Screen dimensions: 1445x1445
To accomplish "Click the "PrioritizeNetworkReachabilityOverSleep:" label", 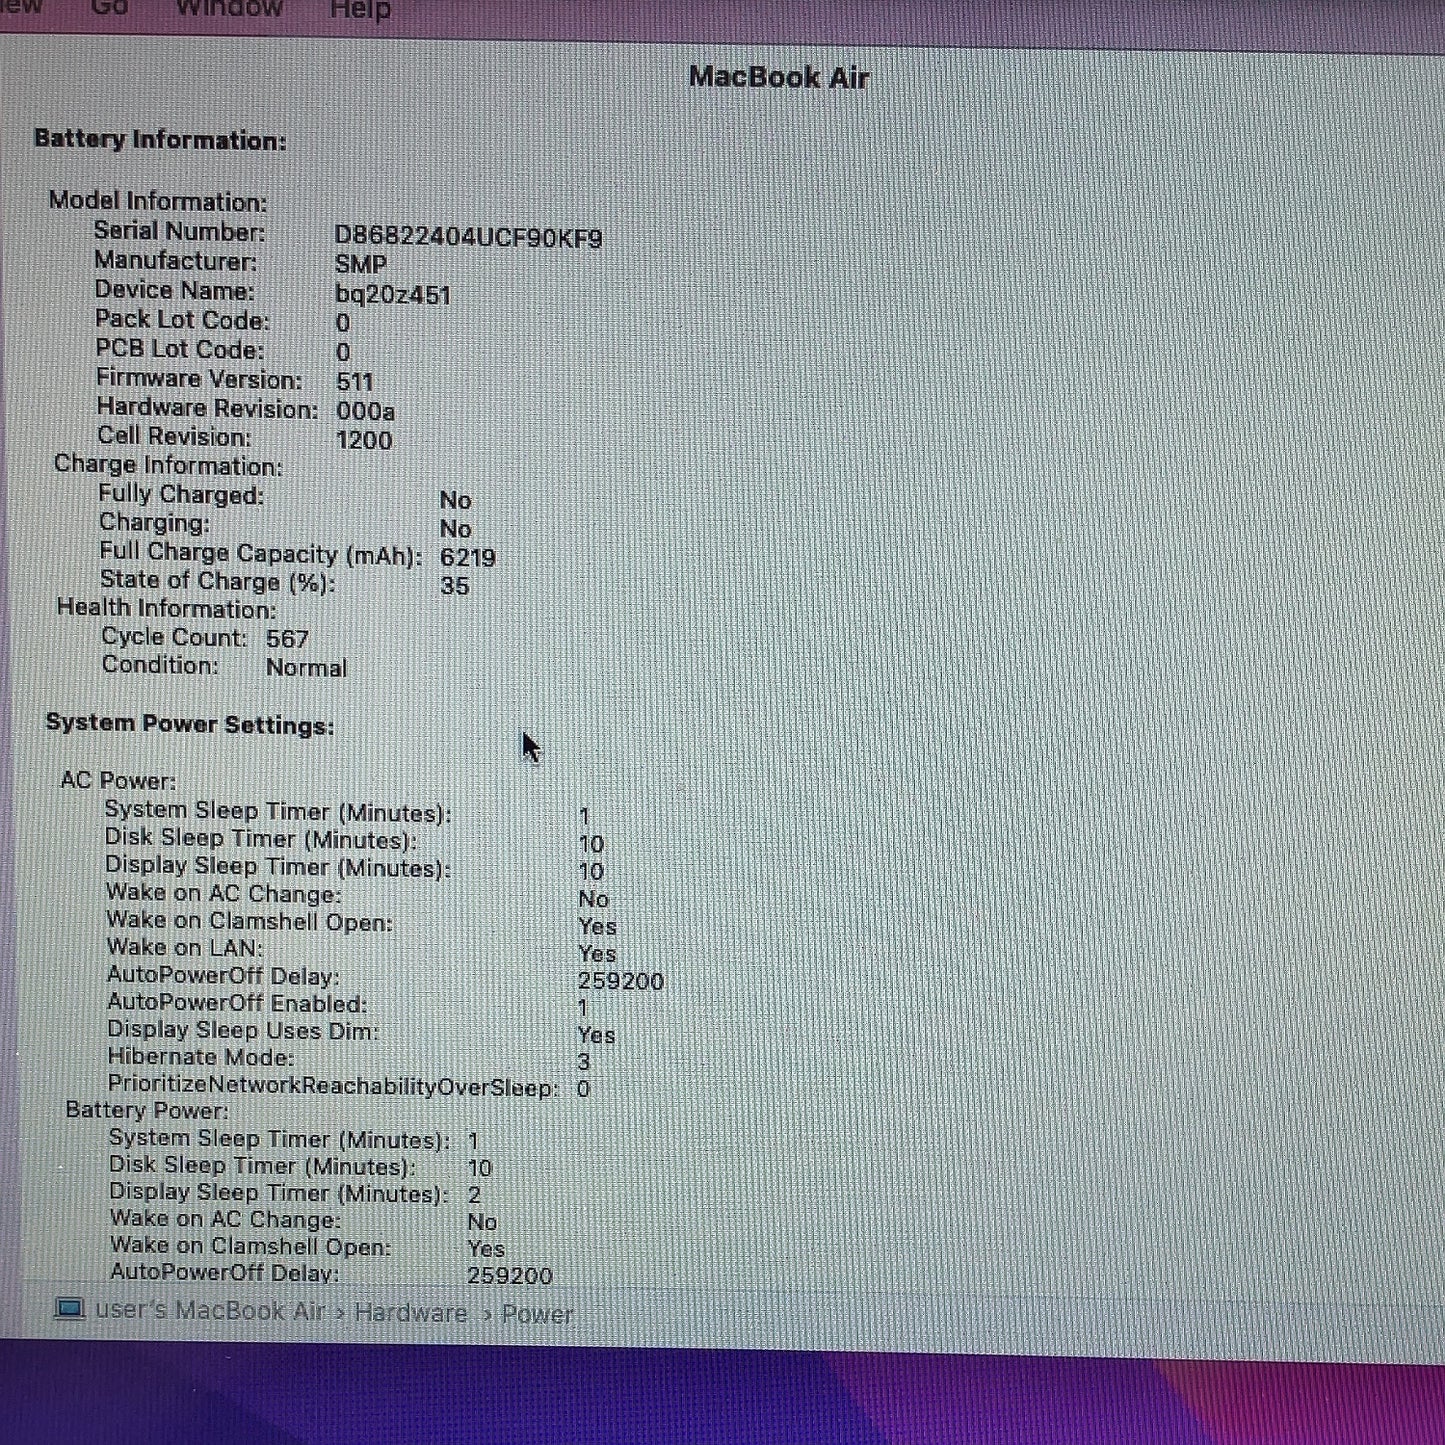I will pos(333,1086).
